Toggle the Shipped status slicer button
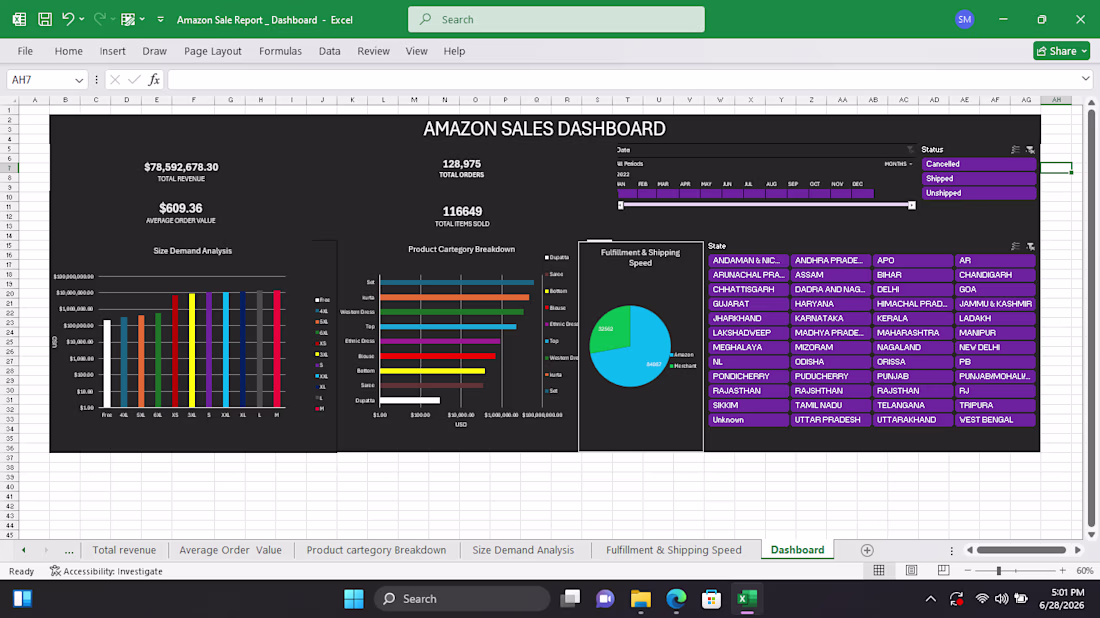This screenshot has height=618, width=1100. click(979, 179)
